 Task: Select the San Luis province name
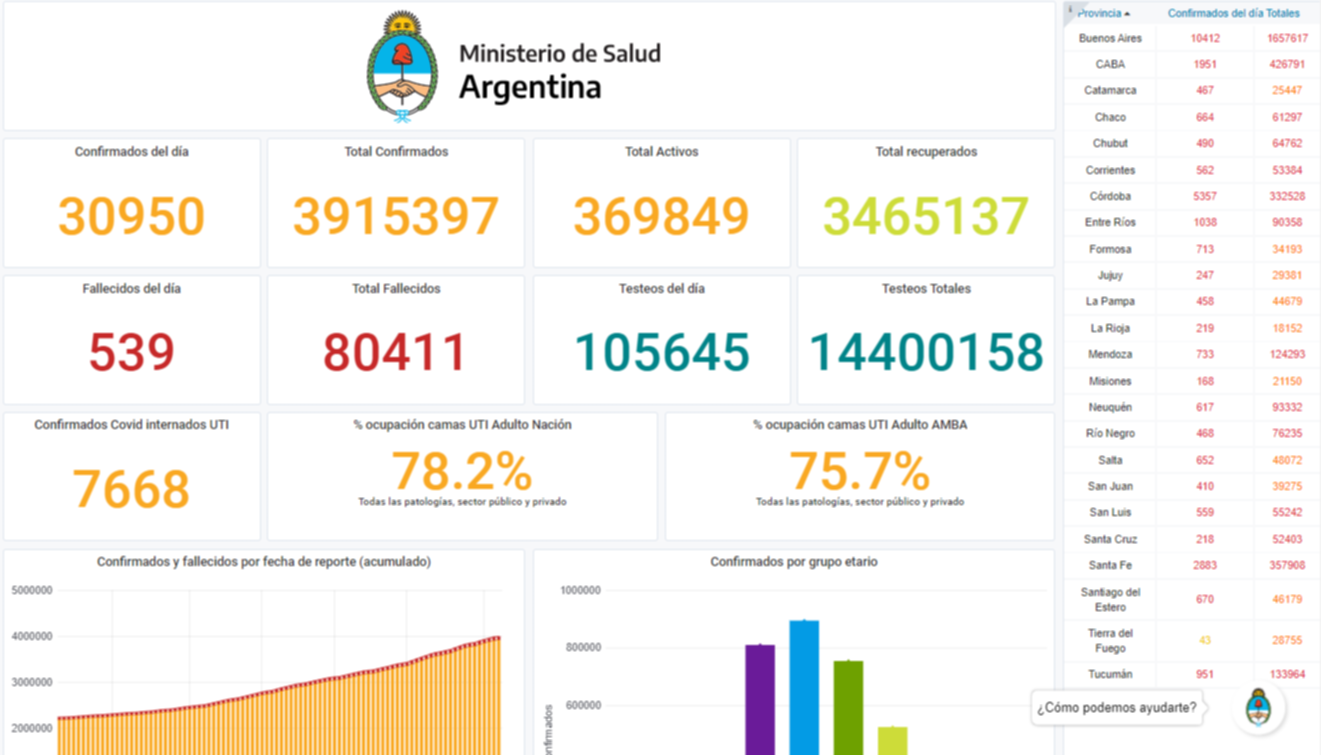click(x=1110, y=512)
